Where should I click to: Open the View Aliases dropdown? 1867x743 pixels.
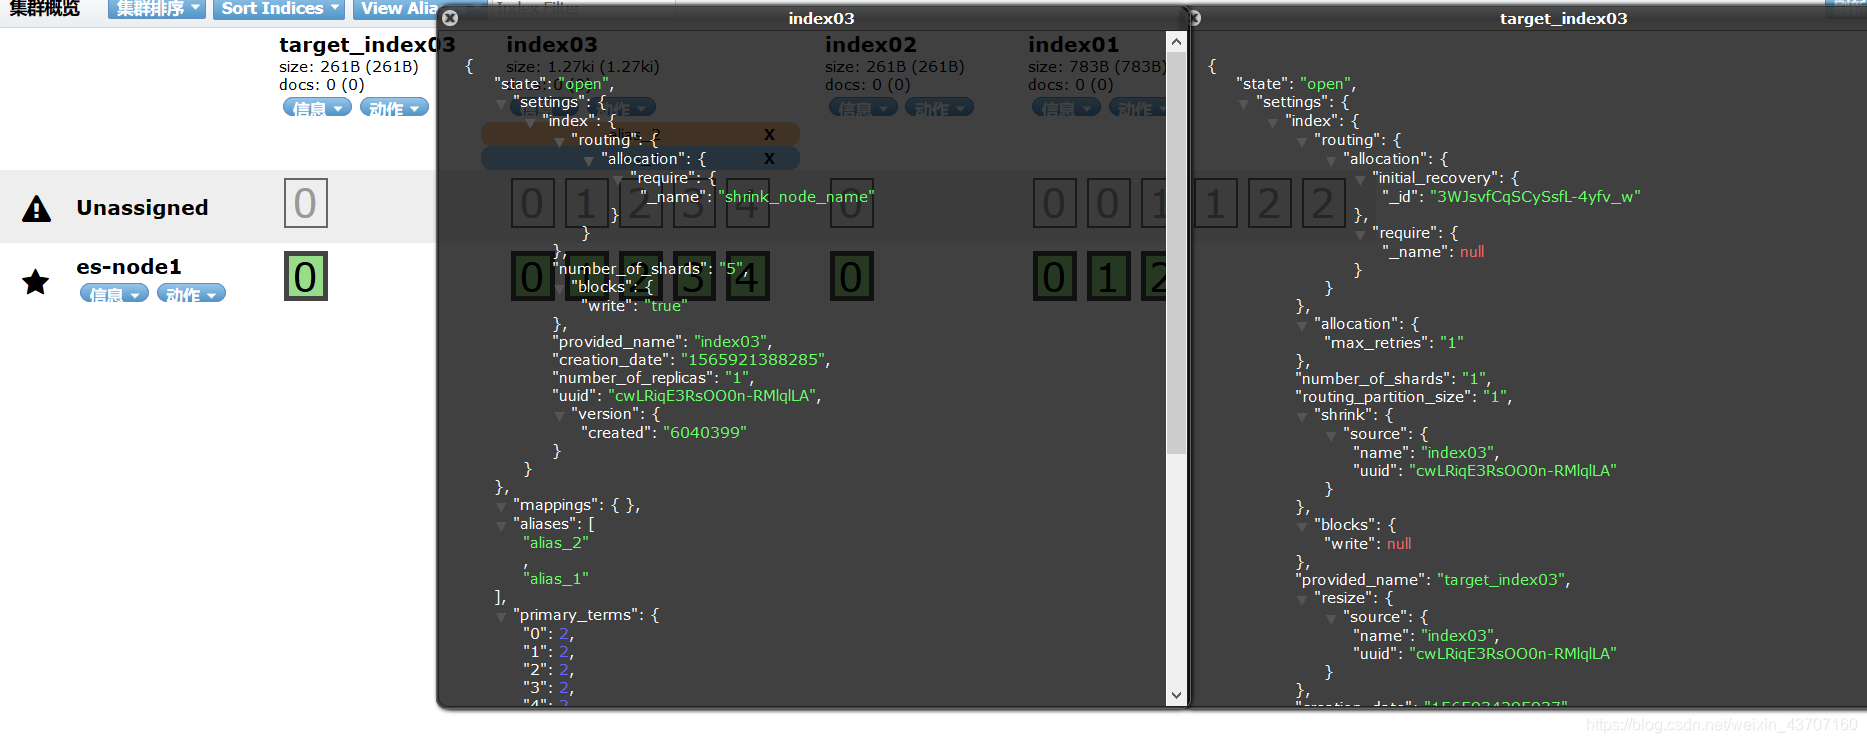(x=396, y=9)
